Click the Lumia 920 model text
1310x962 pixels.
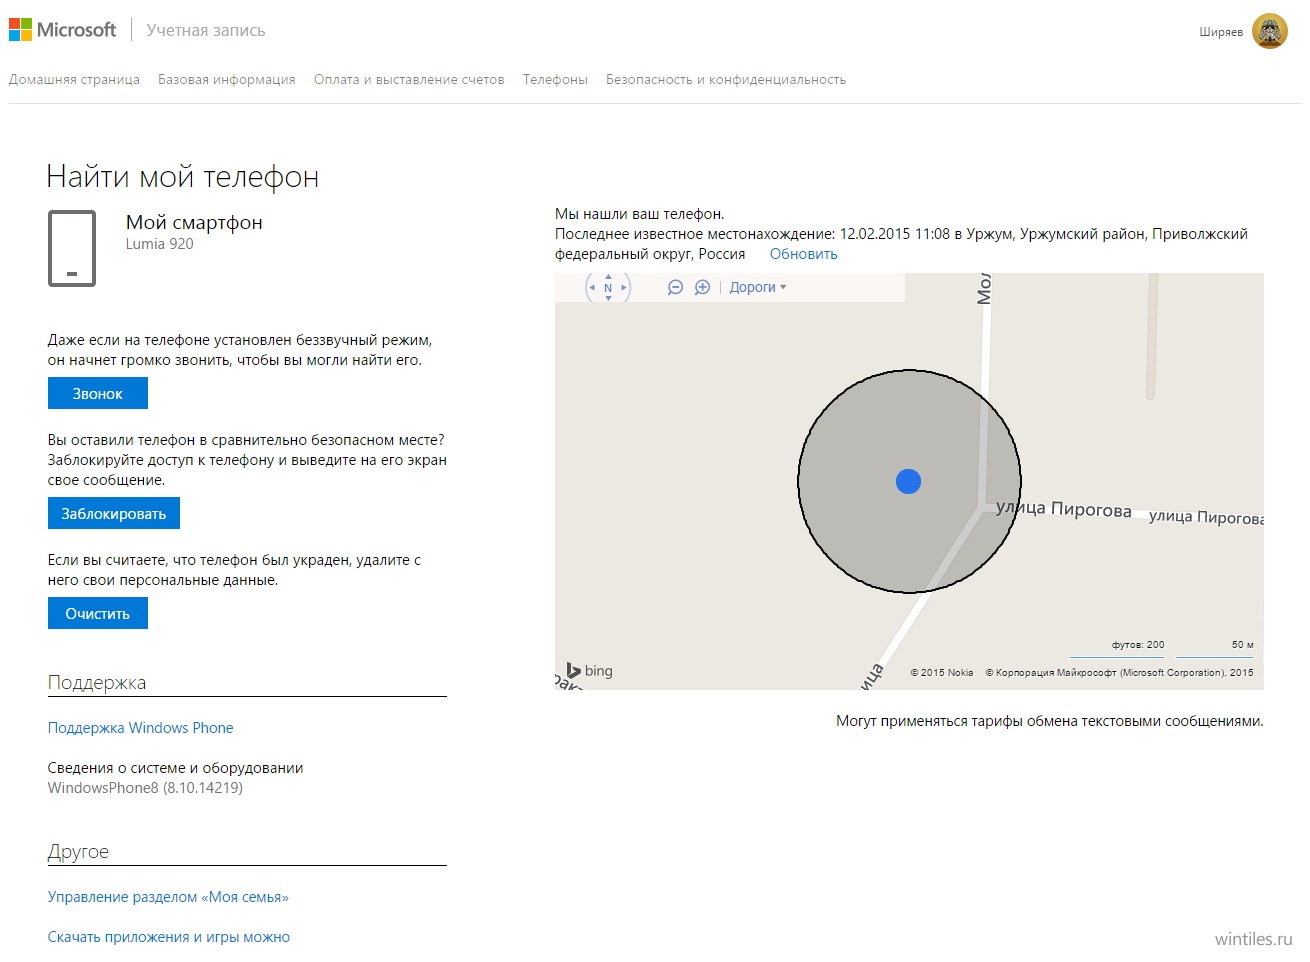(160, 244)
